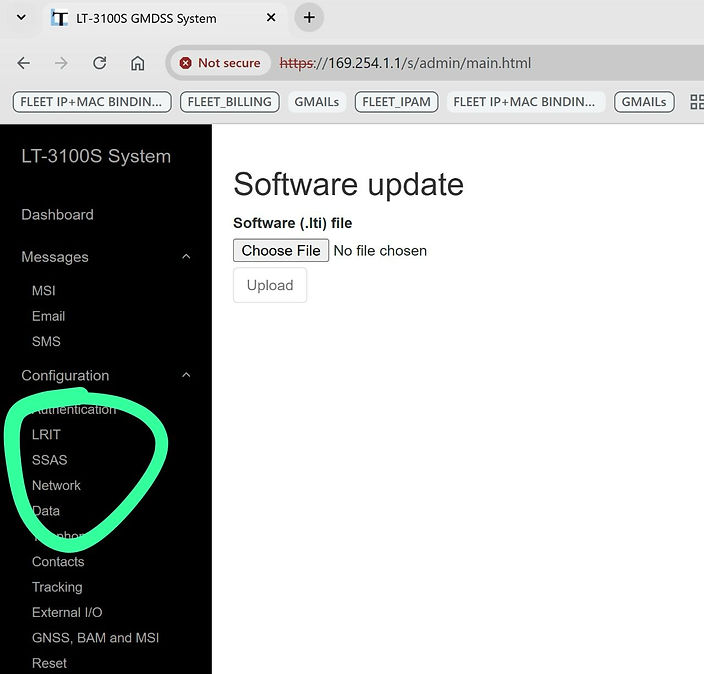Reload the page with refresh icon
Viewport: 704px width, 674px height.
click(x=99, y=63)
